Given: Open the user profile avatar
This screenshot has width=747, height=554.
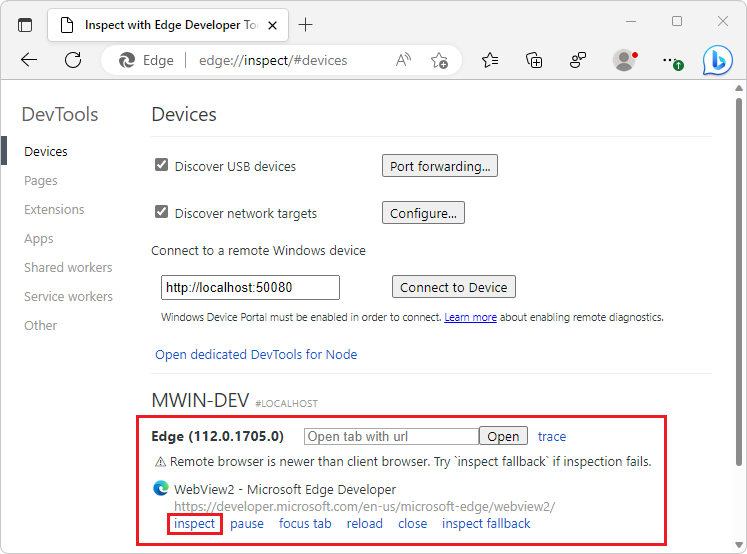Looking at the screenshot, I should [624, 60].
